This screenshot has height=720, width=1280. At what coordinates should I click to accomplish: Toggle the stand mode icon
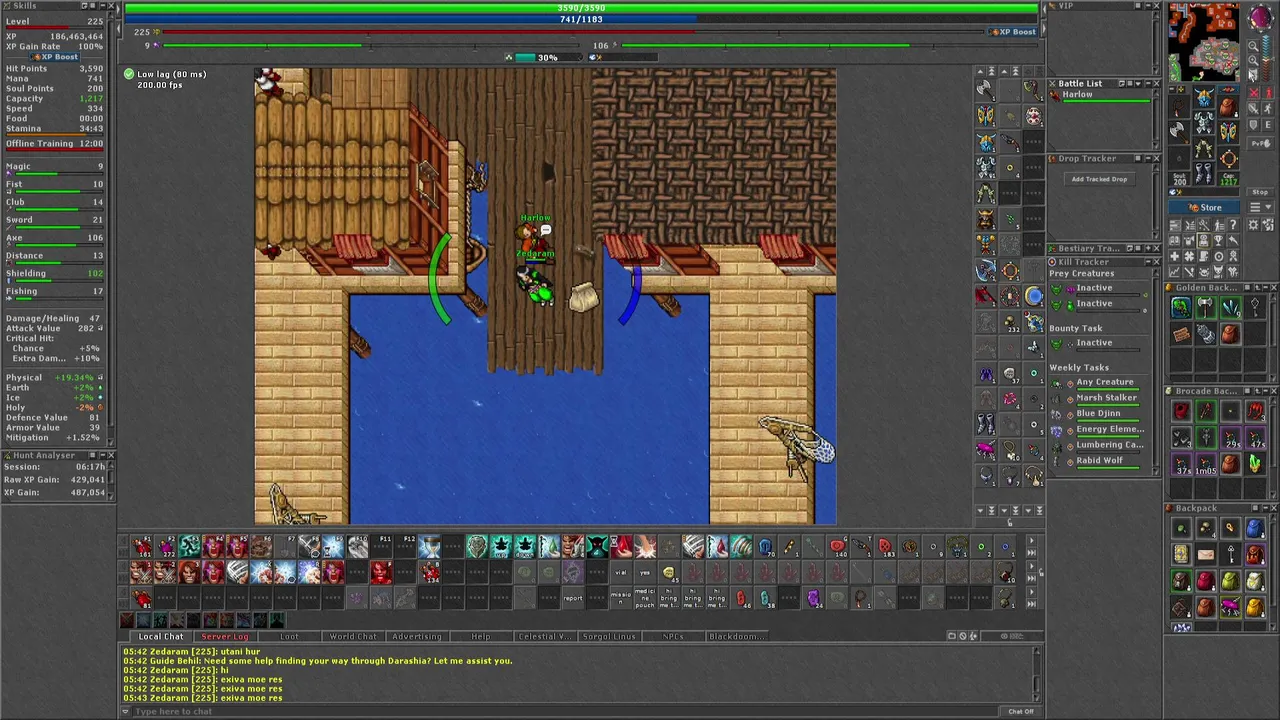[x=1268, y=93]
